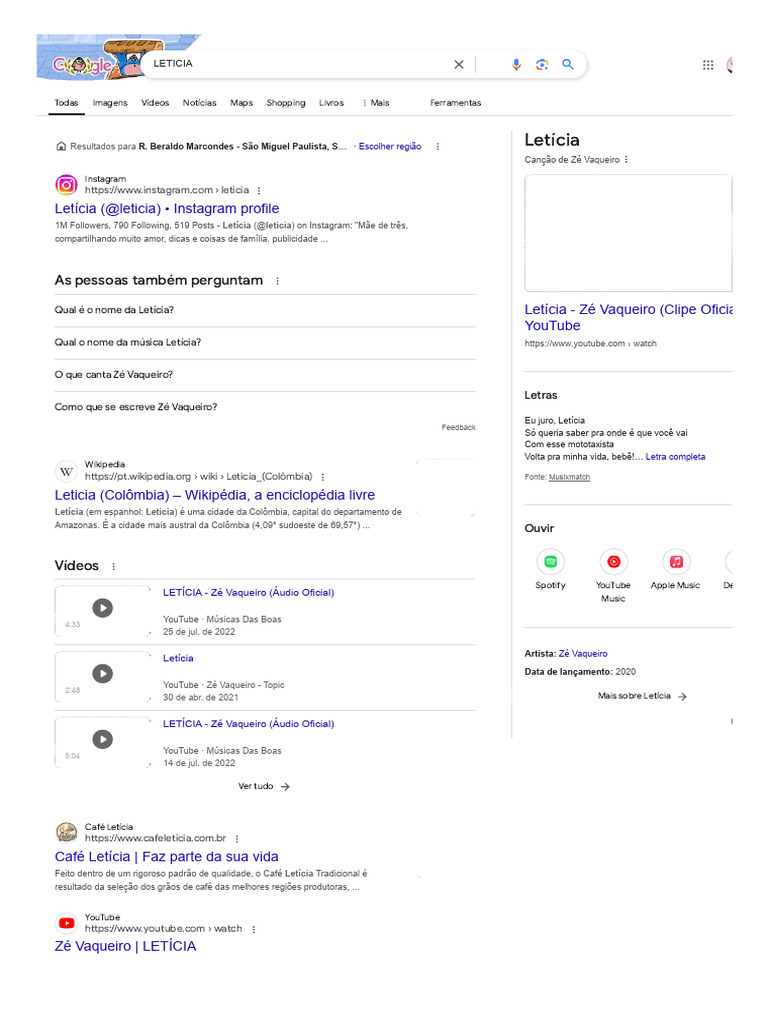This screenshot has height=1024, width=768.
Task: Open Wikipedia result options menu
Action: (x=322, y=477)
